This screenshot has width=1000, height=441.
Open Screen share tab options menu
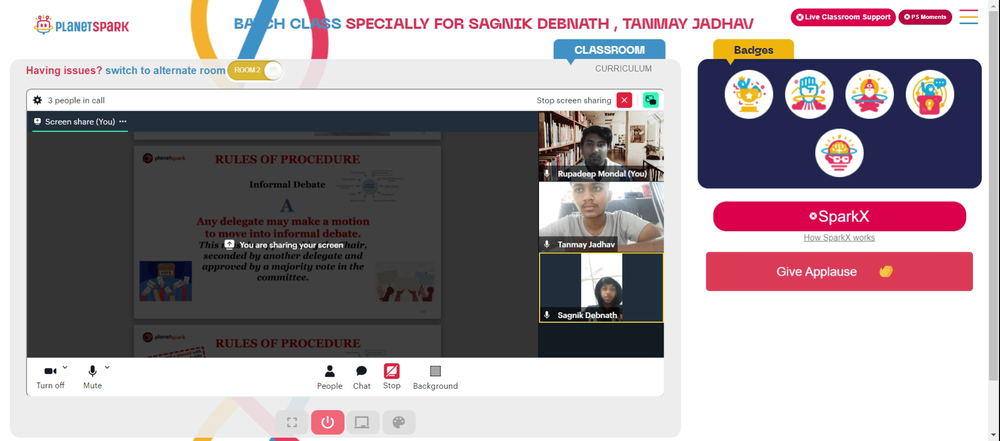123,121
